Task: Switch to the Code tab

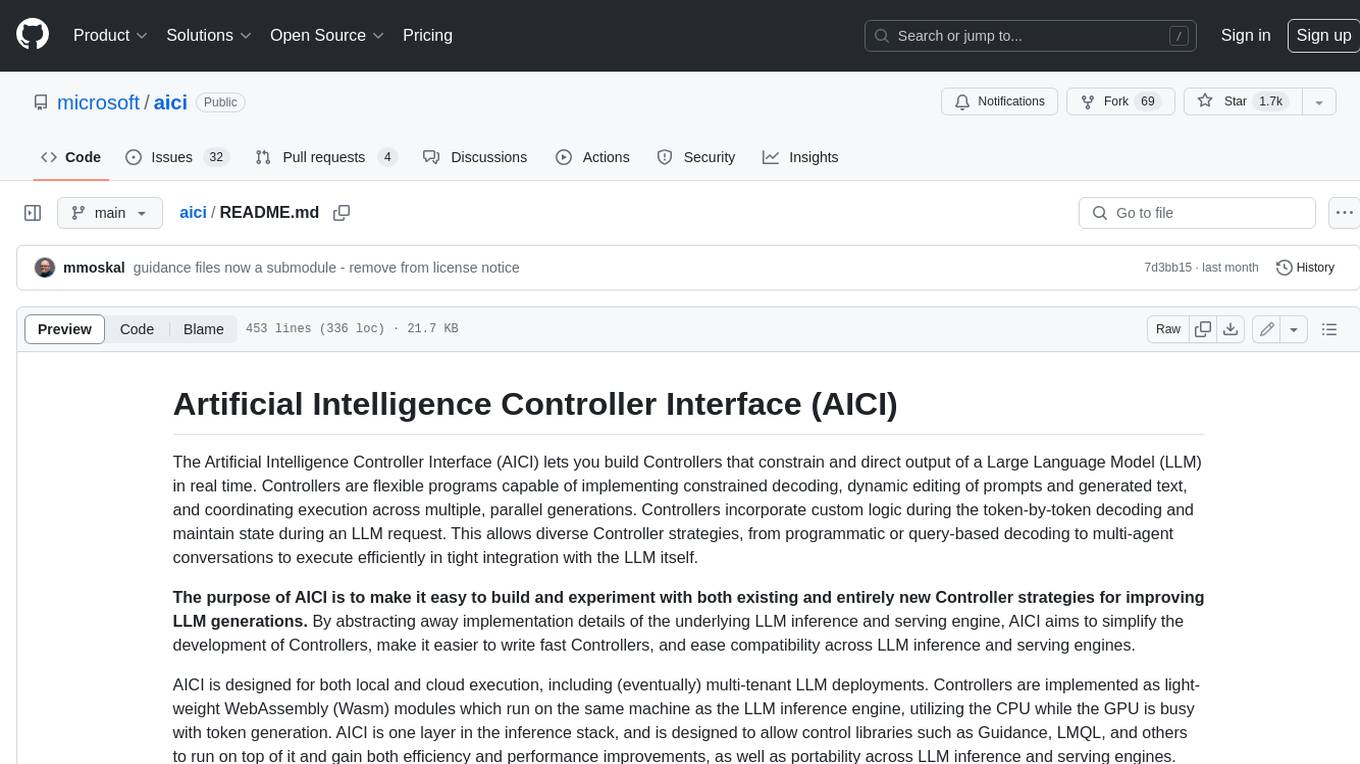Action: pyautogui.click(x=70, y=157)
